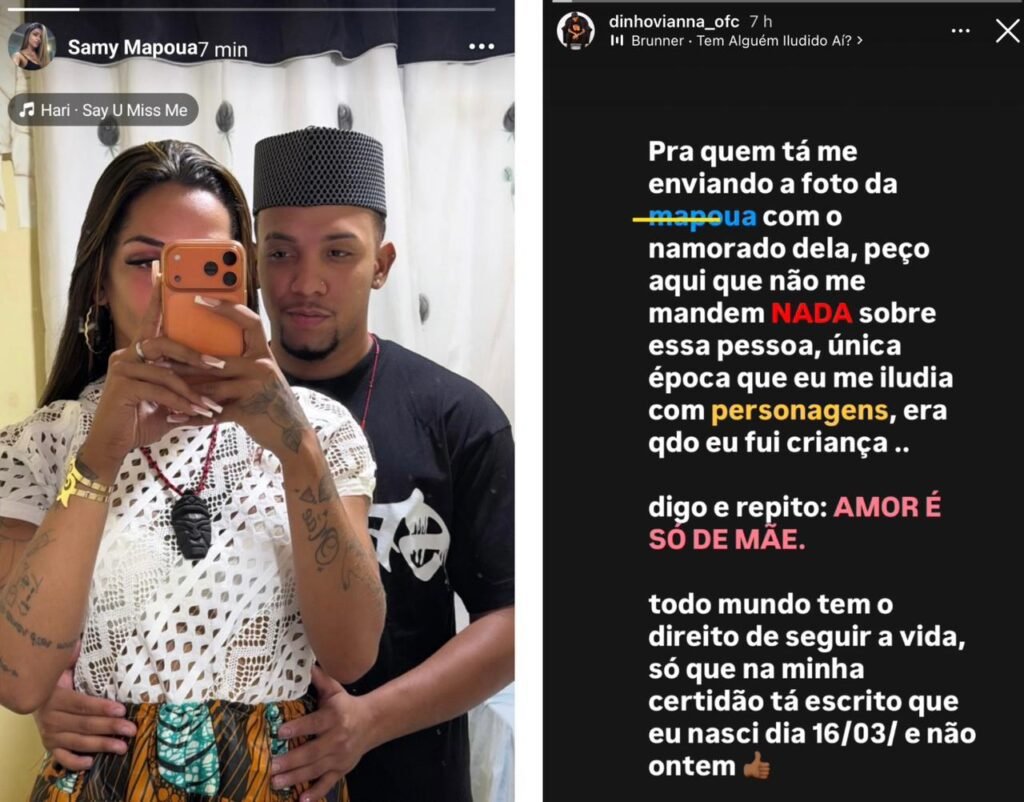Click the red NADA text
Screen dimensions: 1024x802
(x=812, y=313)
